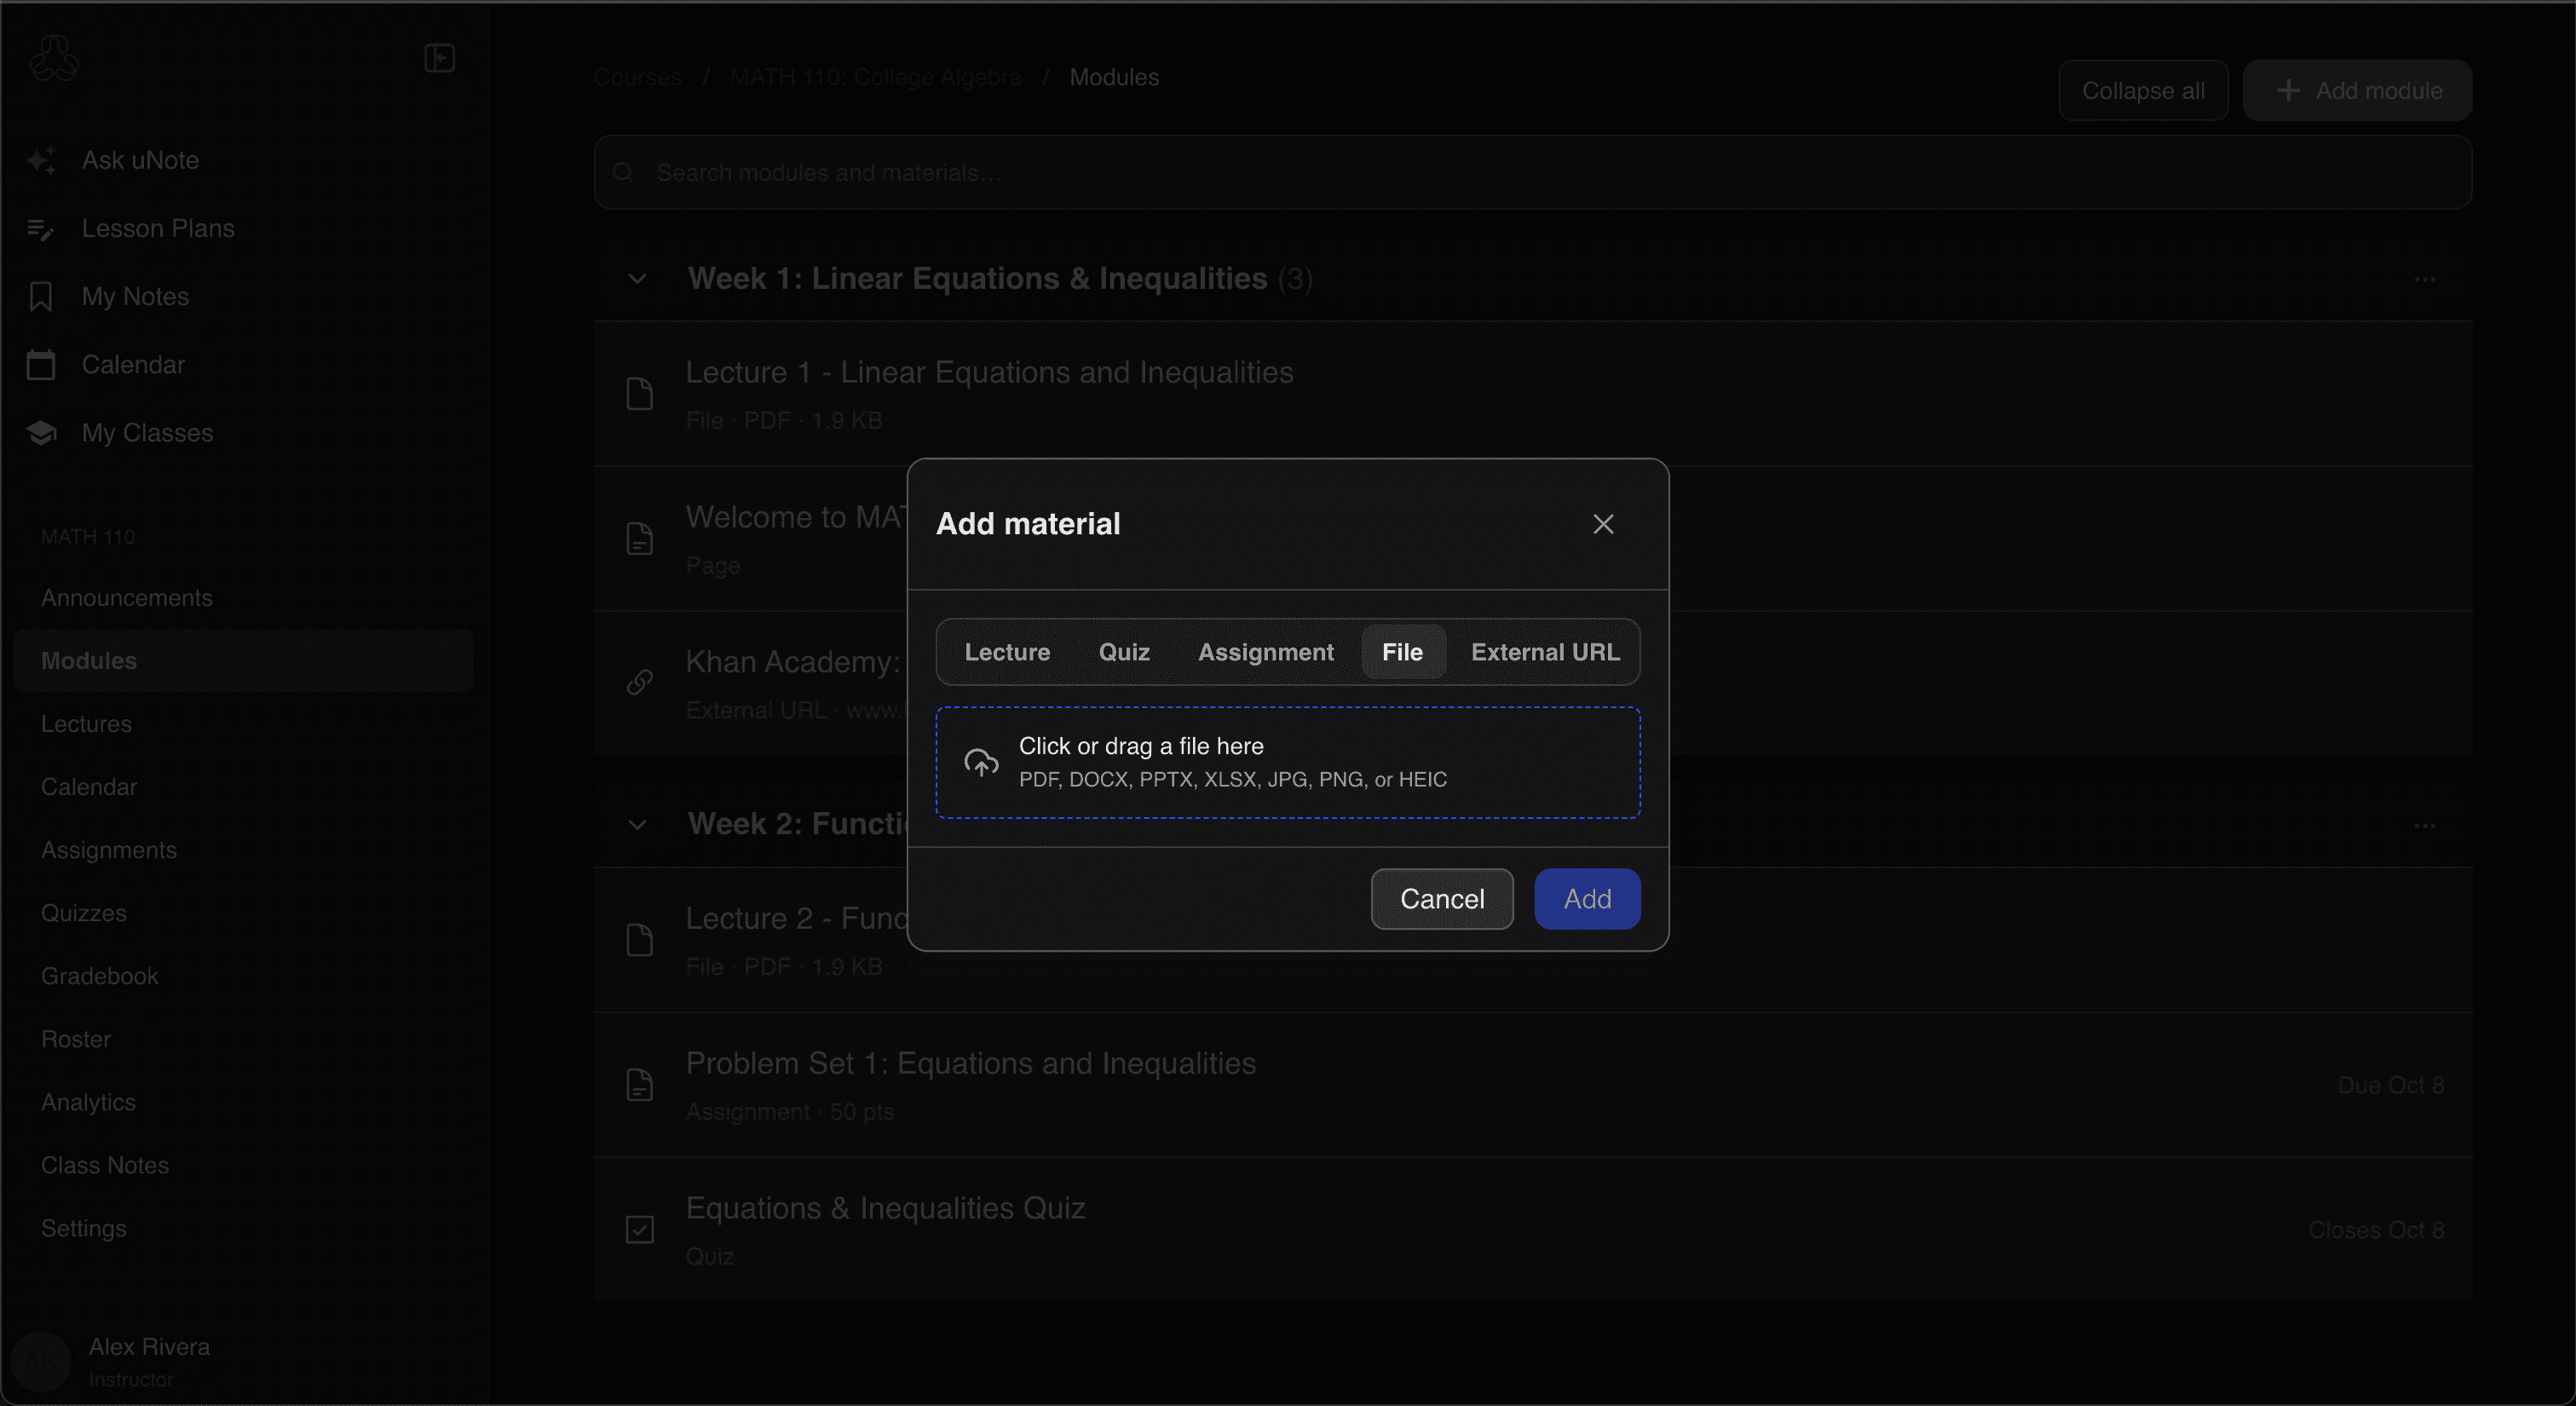Click the cloud upload icon
The height and width of the screenshot is (1406, 2576).
pos(981,763)
